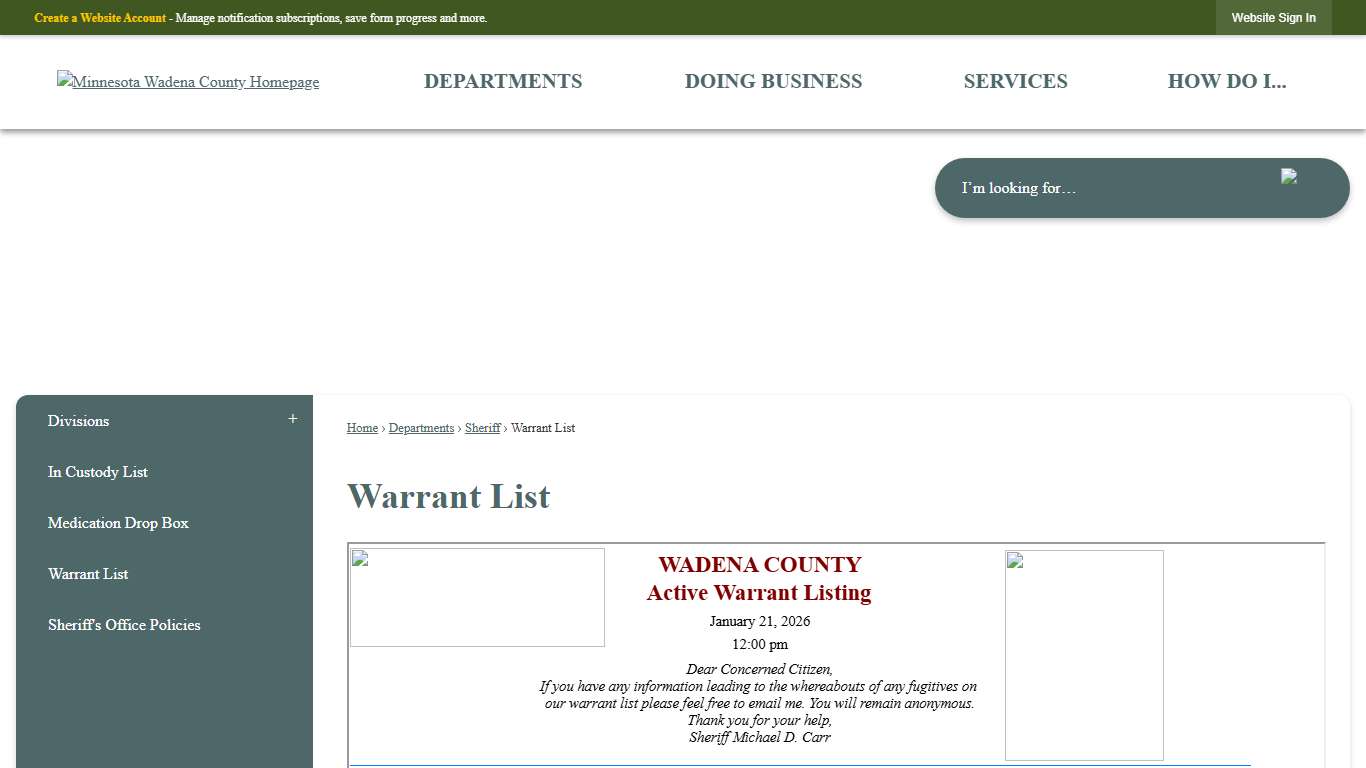Click the Website Sign In button
The height and width of the screenshot is (768, 1366).
point(1274,17)
